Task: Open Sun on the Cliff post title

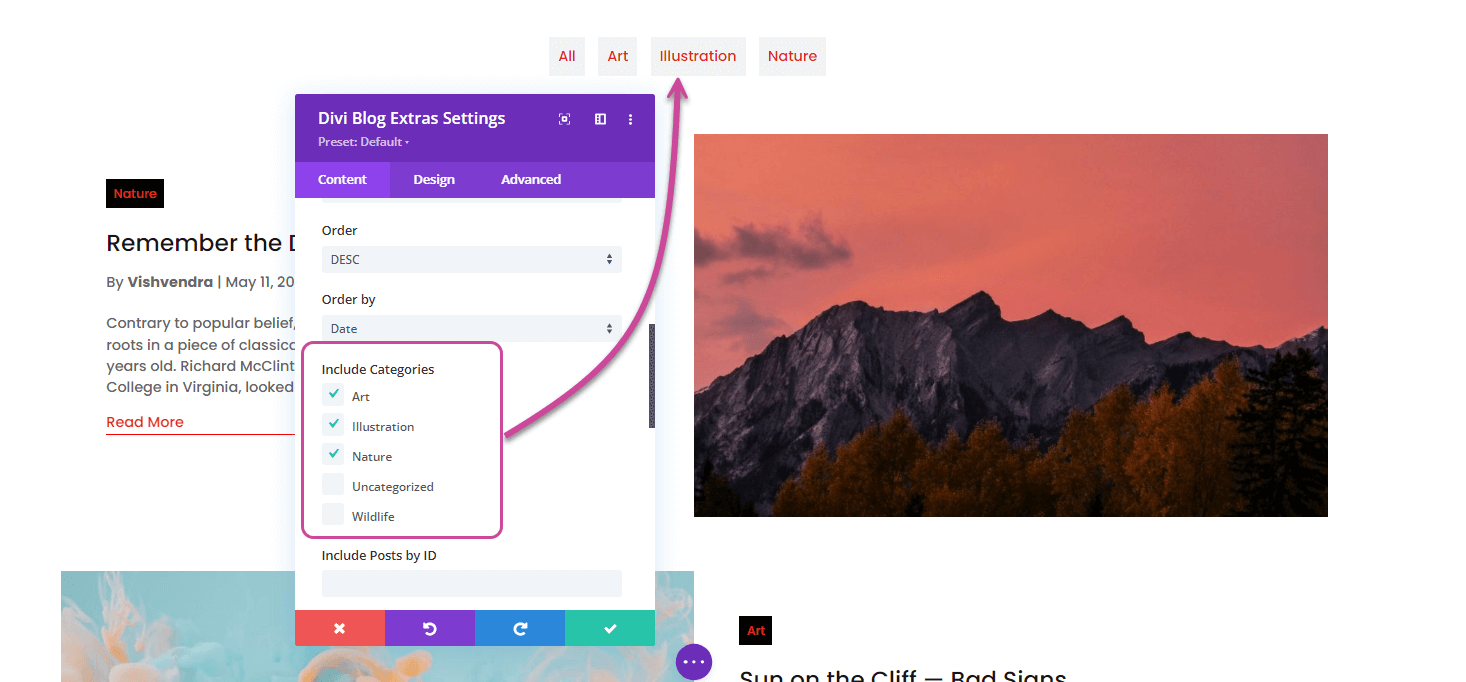Action: pyautogui.click(x=903, y=675)
